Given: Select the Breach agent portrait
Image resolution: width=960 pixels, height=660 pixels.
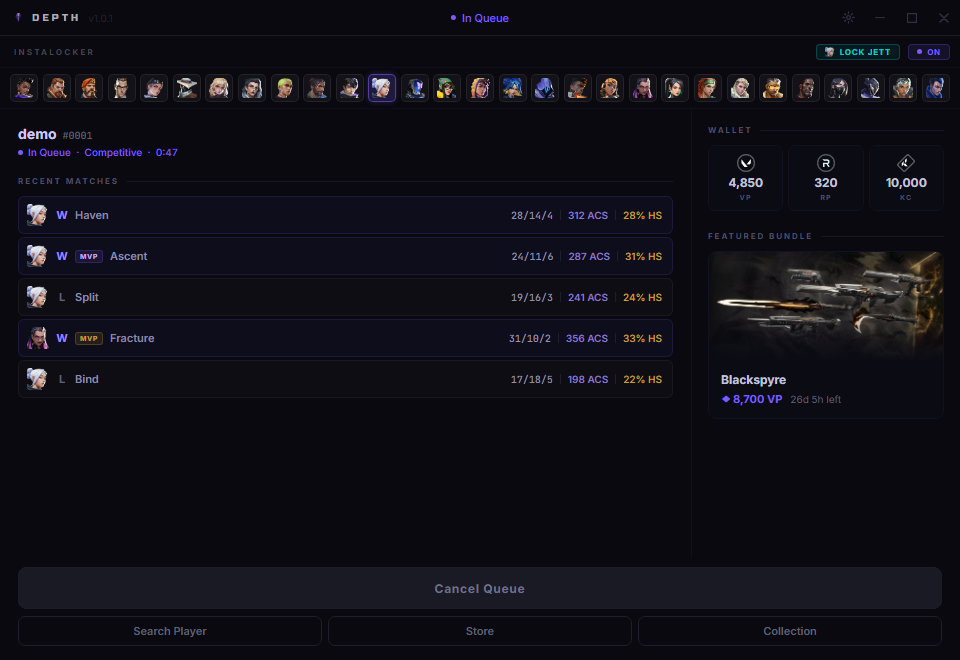Looking at the screenshot, I should (57, 88).
